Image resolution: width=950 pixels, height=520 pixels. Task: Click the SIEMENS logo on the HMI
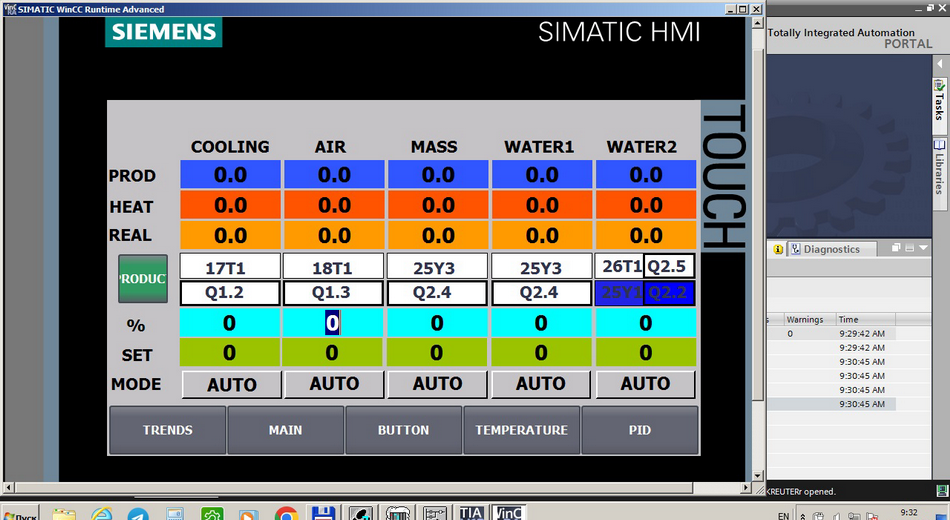(164, 31)
